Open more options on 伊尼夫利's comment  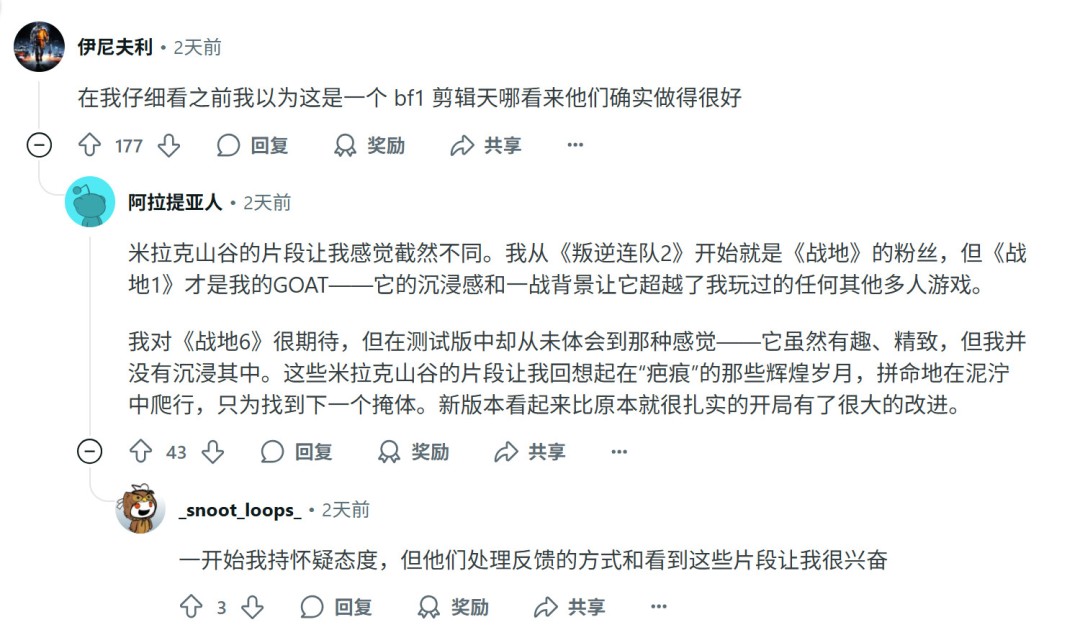click(x=575, y=146)
